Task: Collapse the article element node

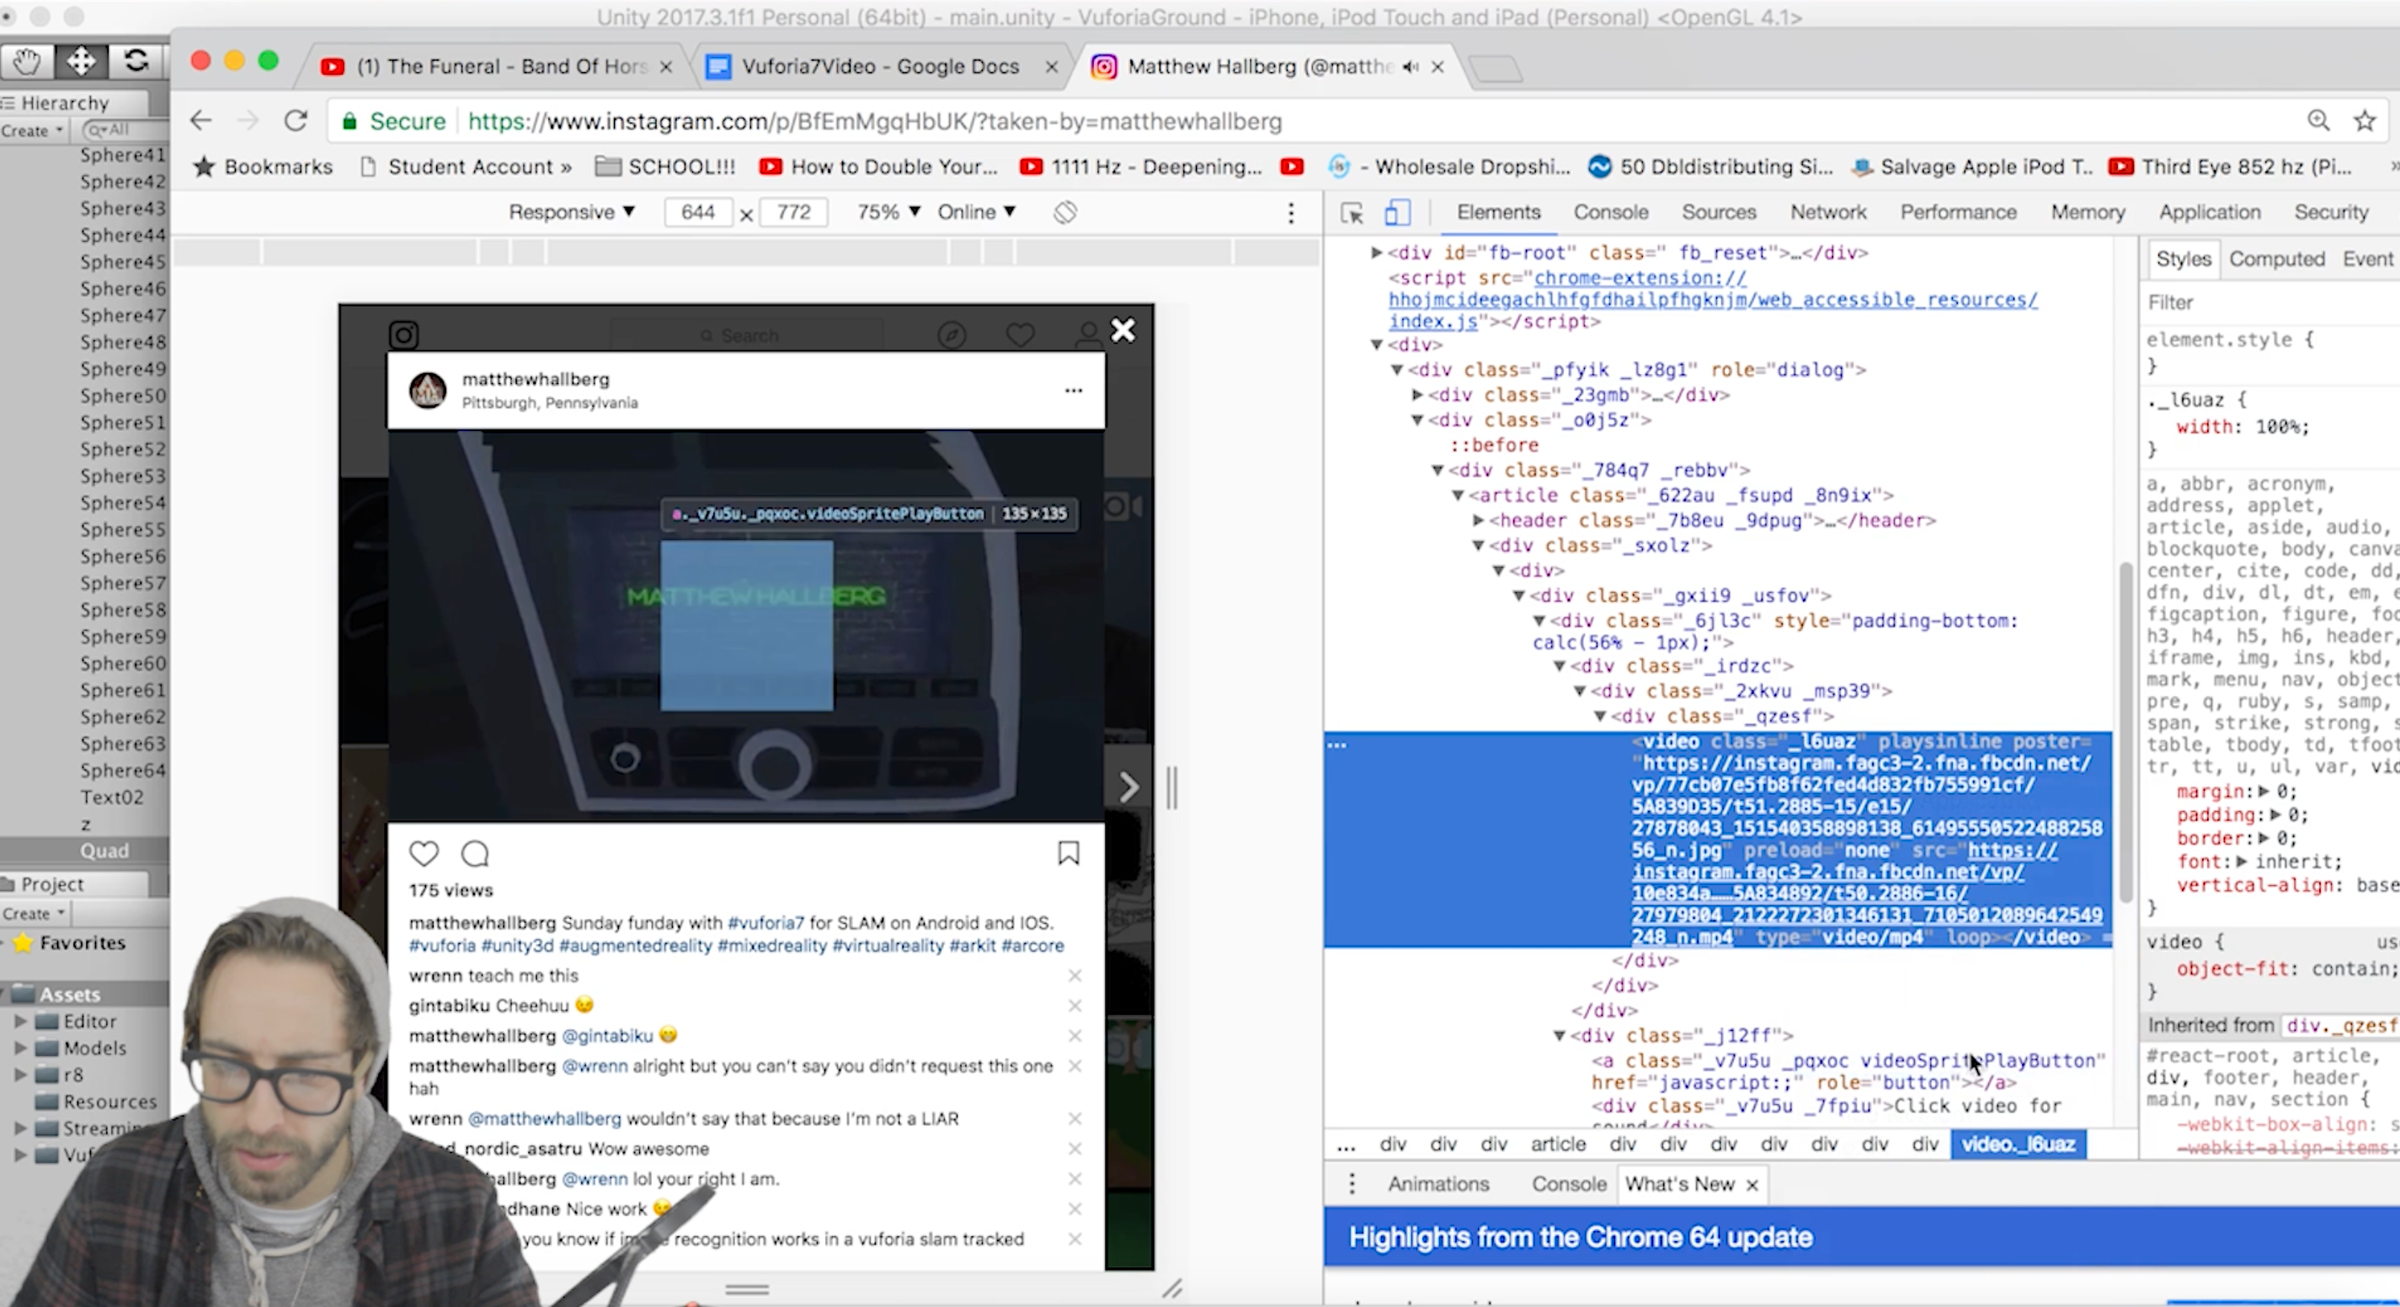Action: point(1458,495)
